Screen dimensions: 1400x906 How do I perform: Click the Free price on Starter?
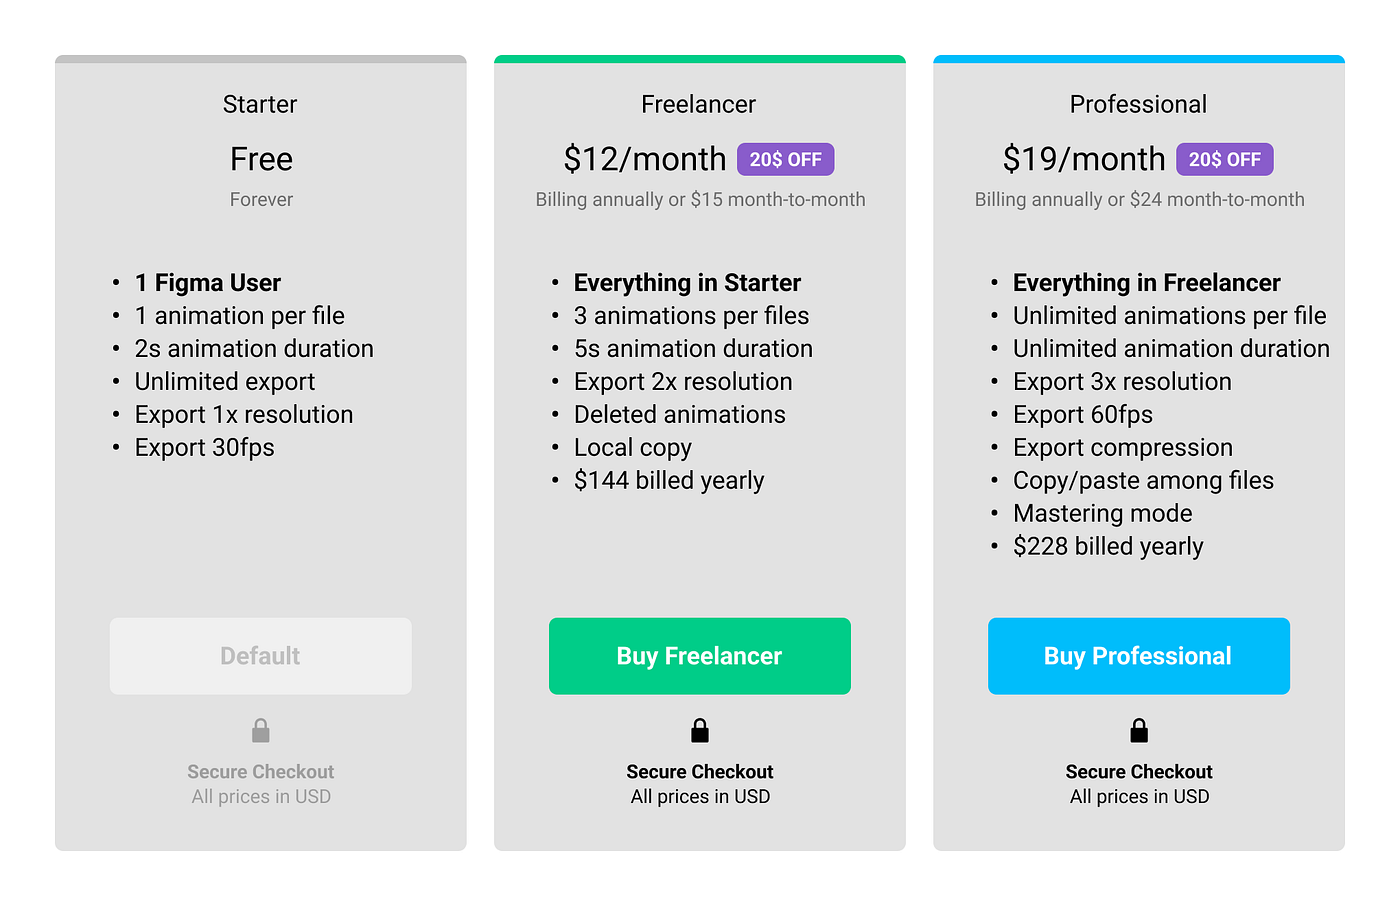[x=261, y=159]
